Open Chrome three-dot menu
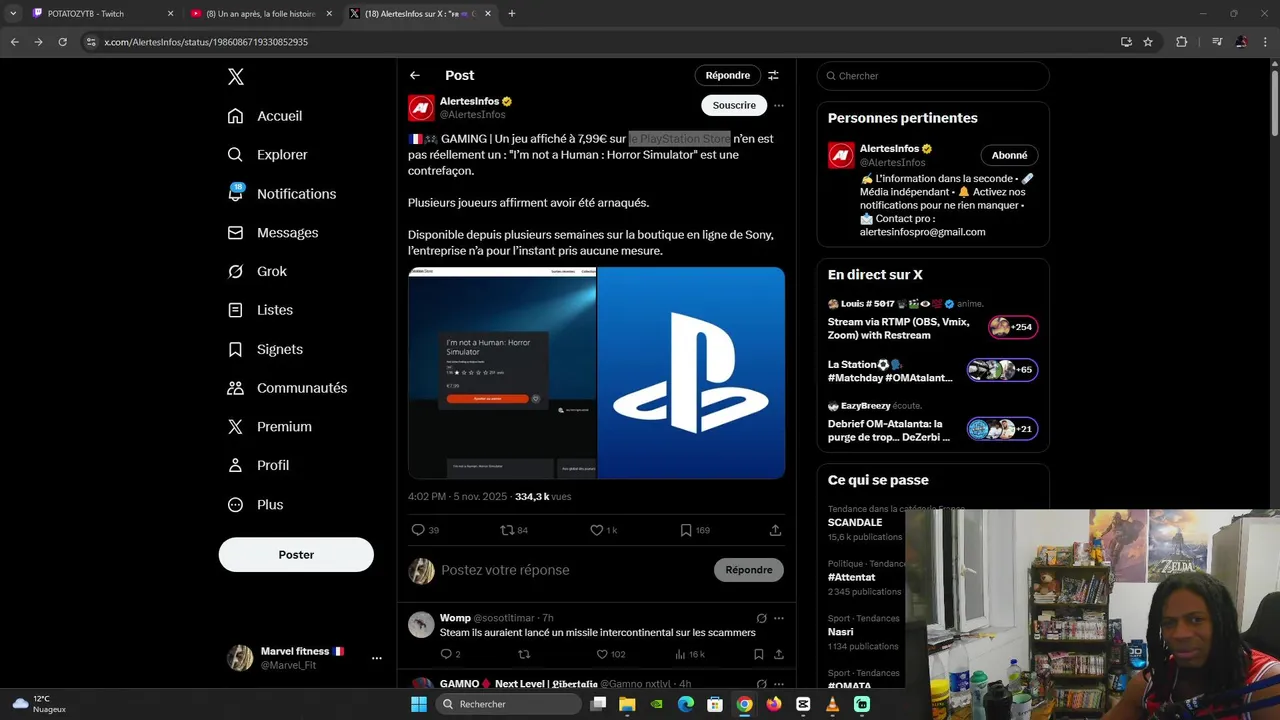 1265,42
